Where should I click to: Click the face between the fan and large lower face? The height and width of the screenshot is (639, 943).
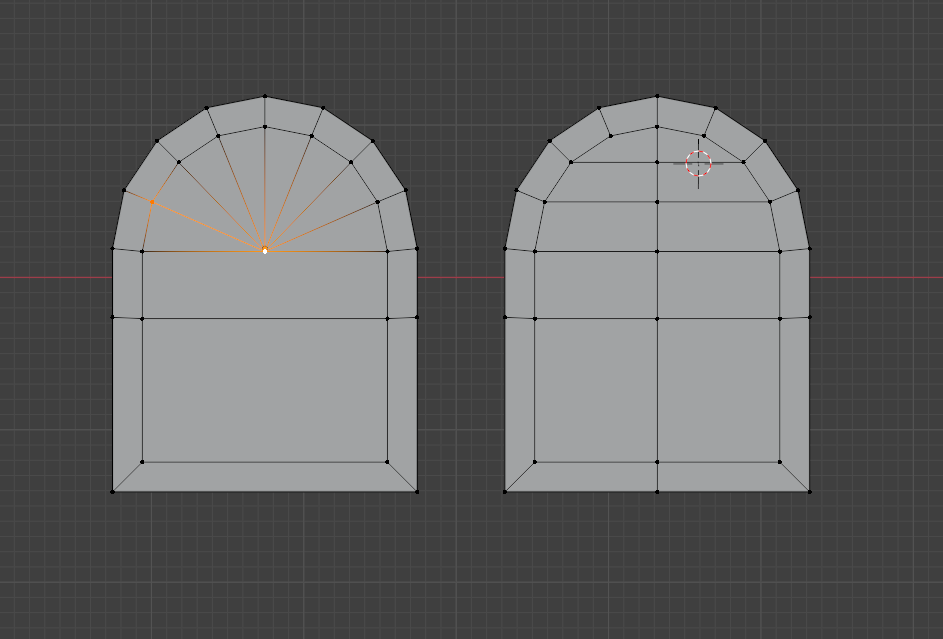(x=265, y=285)
